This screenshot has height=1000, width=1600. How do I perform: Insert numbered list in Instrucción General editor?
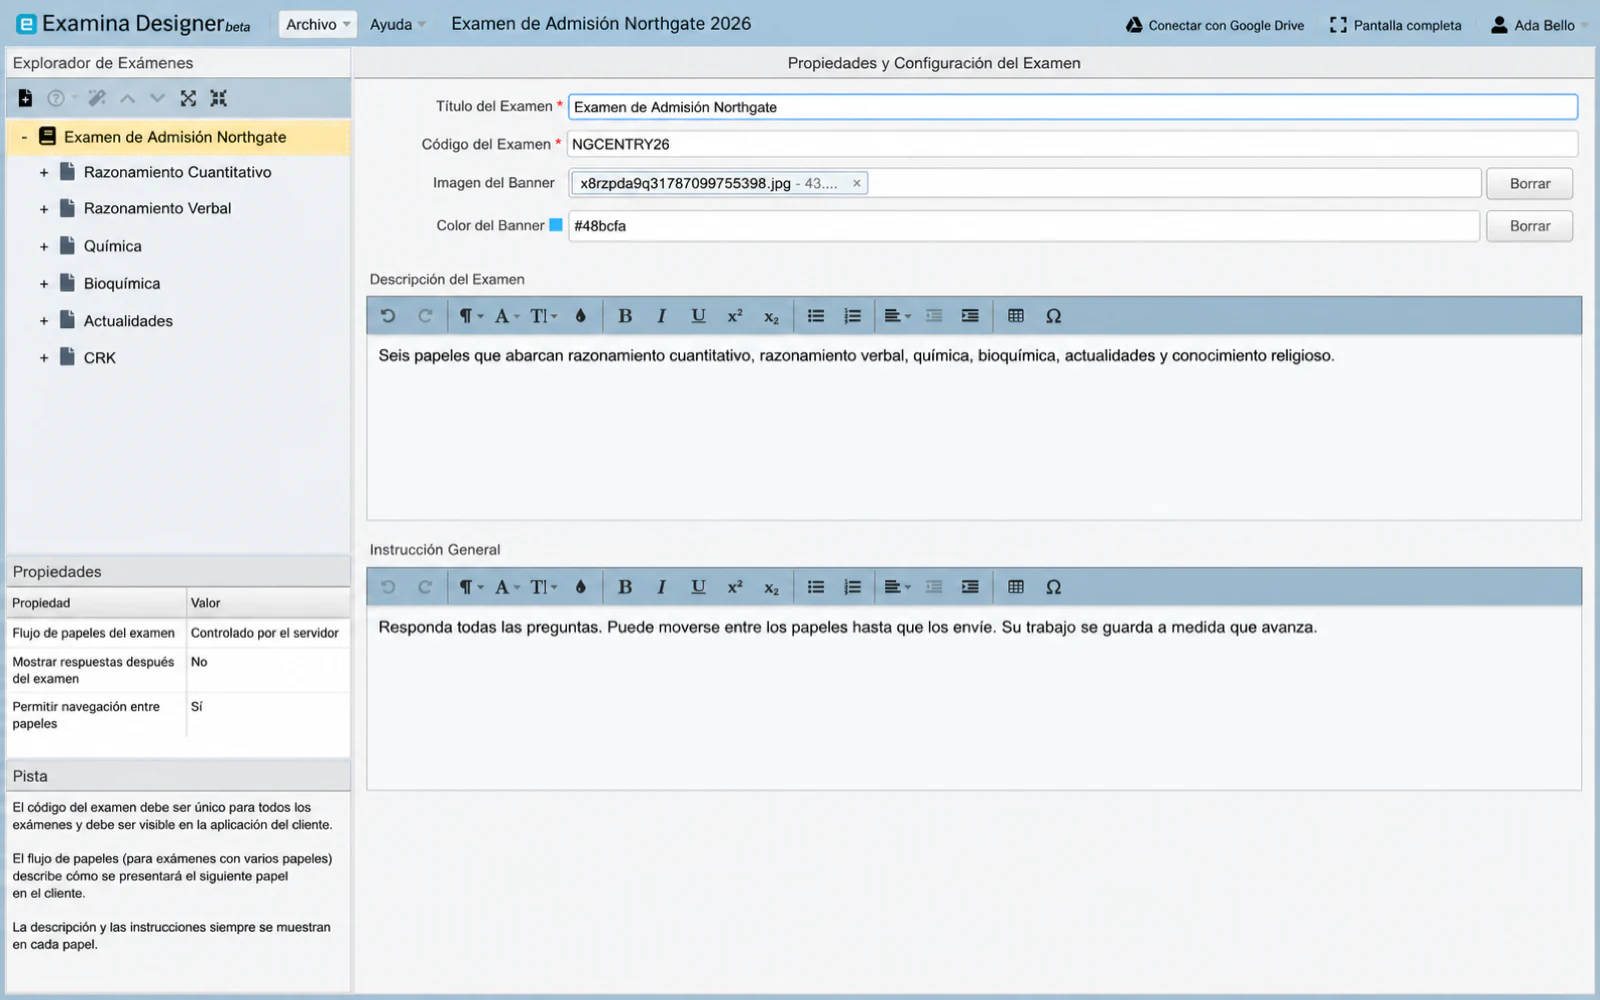[x=852, y=587]
